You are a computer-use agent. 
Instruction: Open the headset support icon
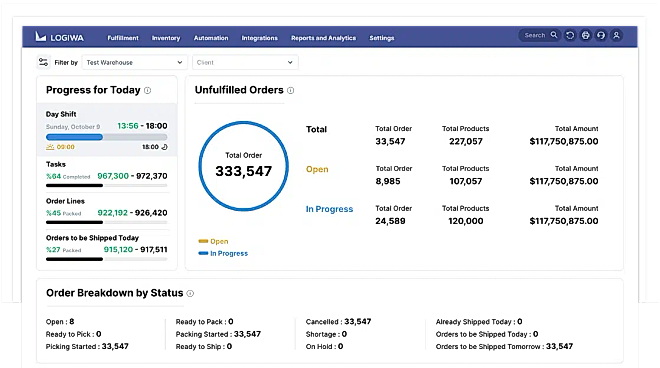(x=601, y=35)
